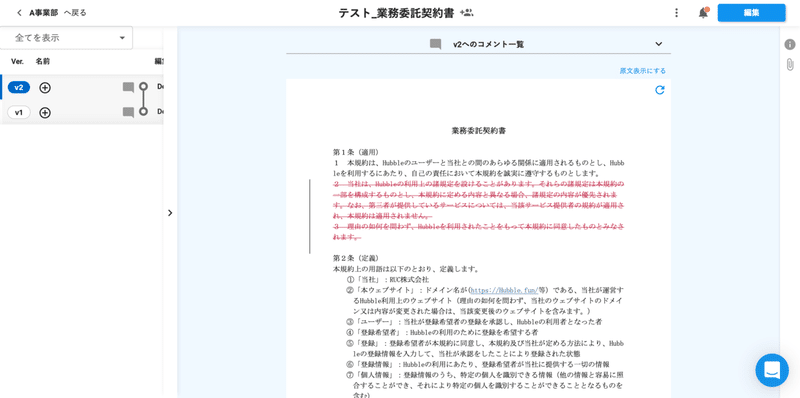Click the back chevron arrow
The width and height of the screenshot is (800, 398).
(19, 13)
